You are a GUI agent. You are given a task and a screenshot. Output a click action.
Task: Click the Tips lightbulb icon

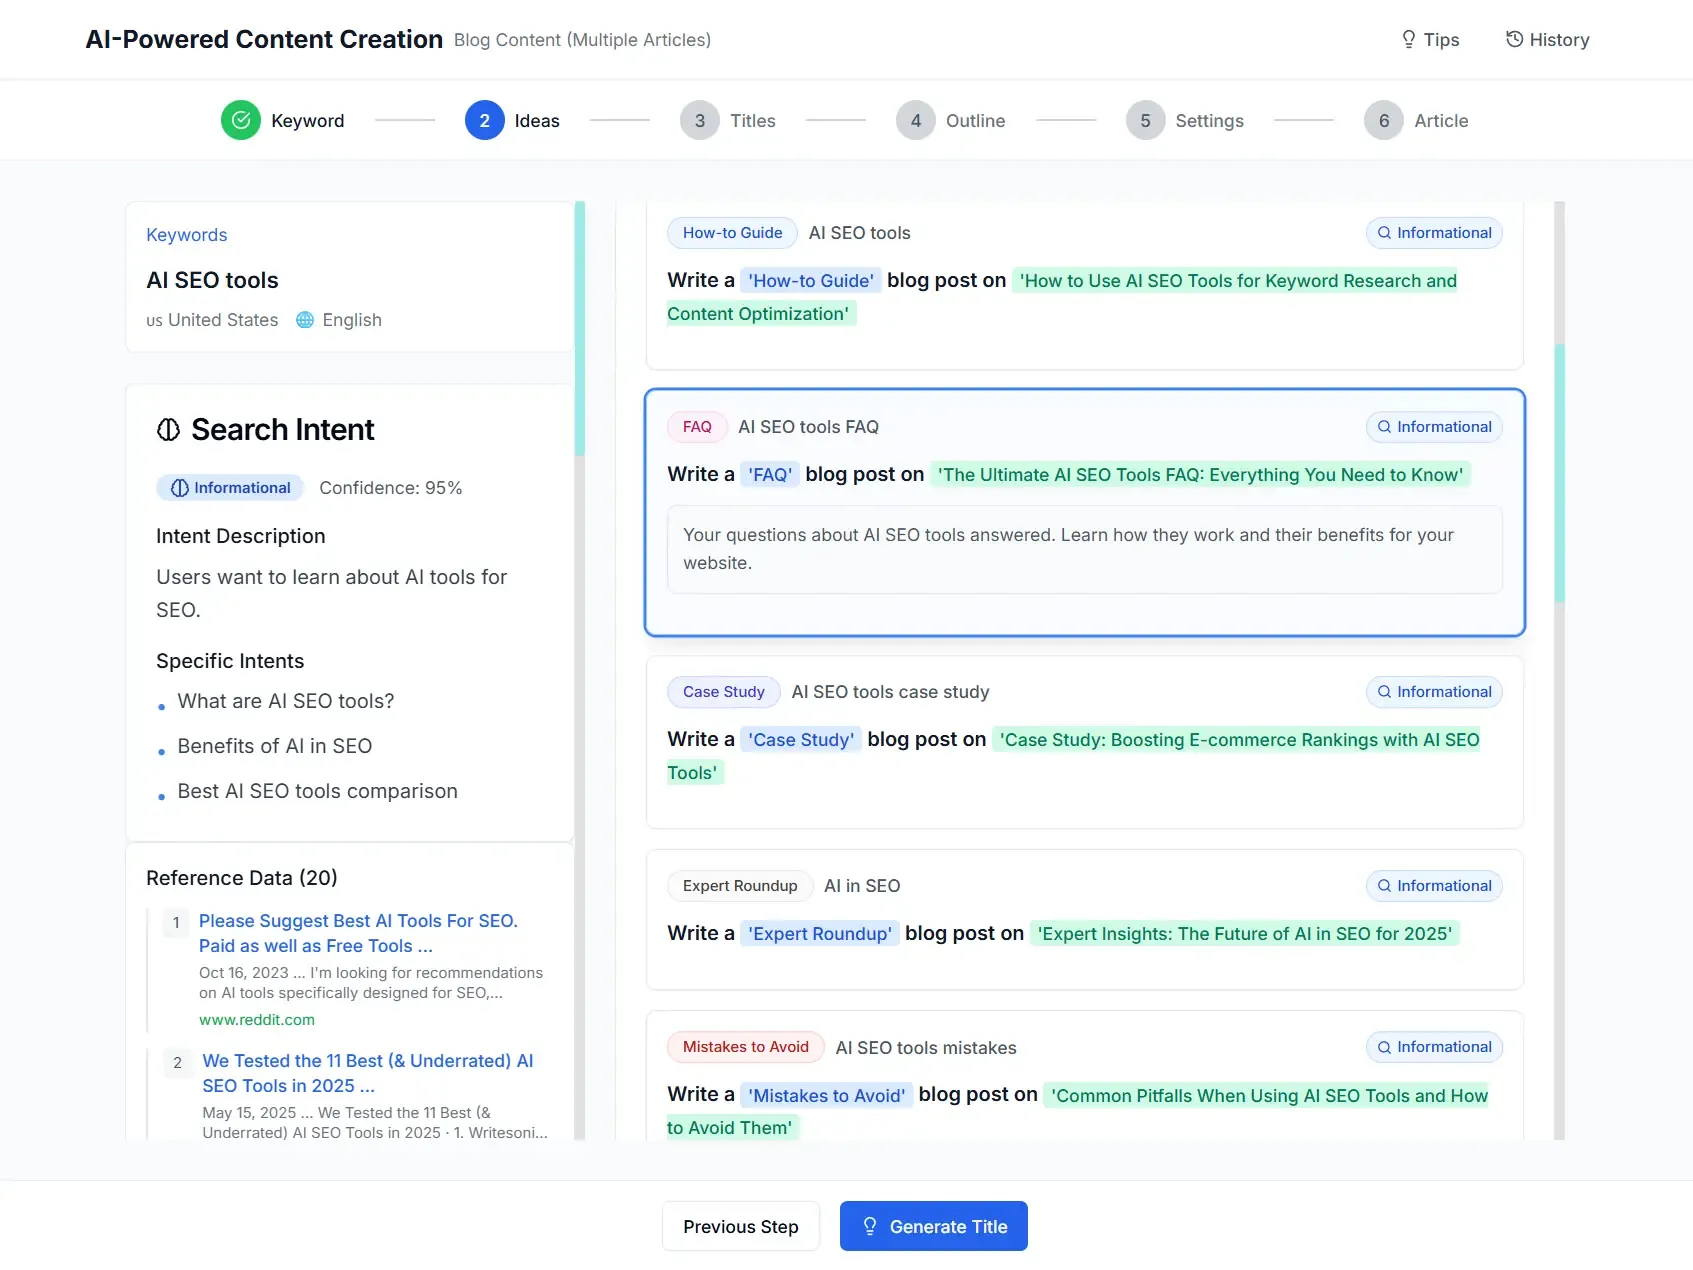pyautogui.click(x=1407, y=39)
